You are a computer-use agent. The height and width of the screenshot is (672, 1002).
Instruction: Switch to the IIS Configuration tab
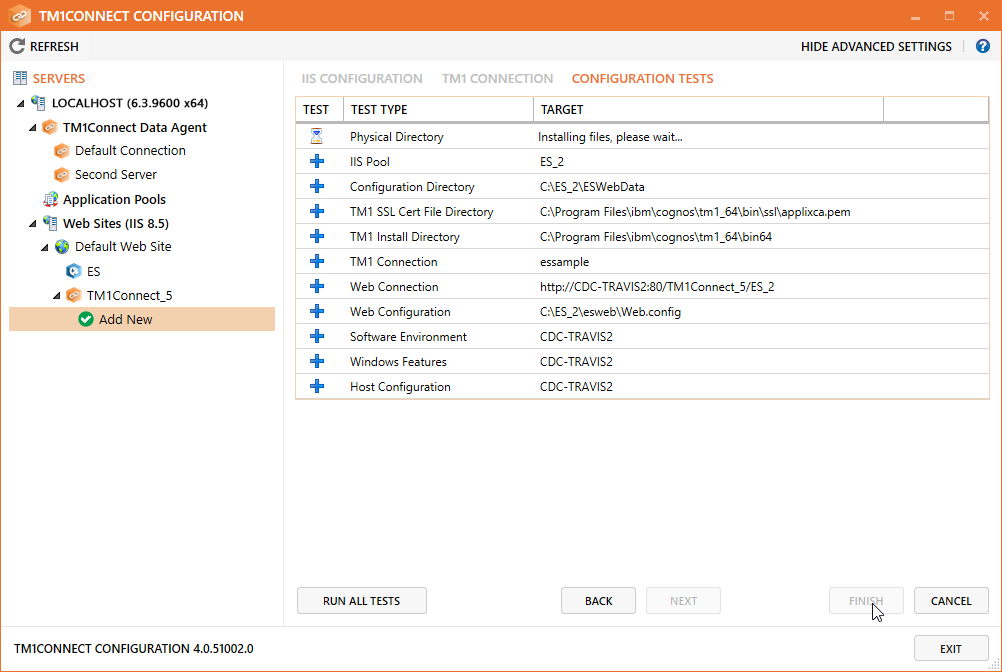click(x=362, y=79)
